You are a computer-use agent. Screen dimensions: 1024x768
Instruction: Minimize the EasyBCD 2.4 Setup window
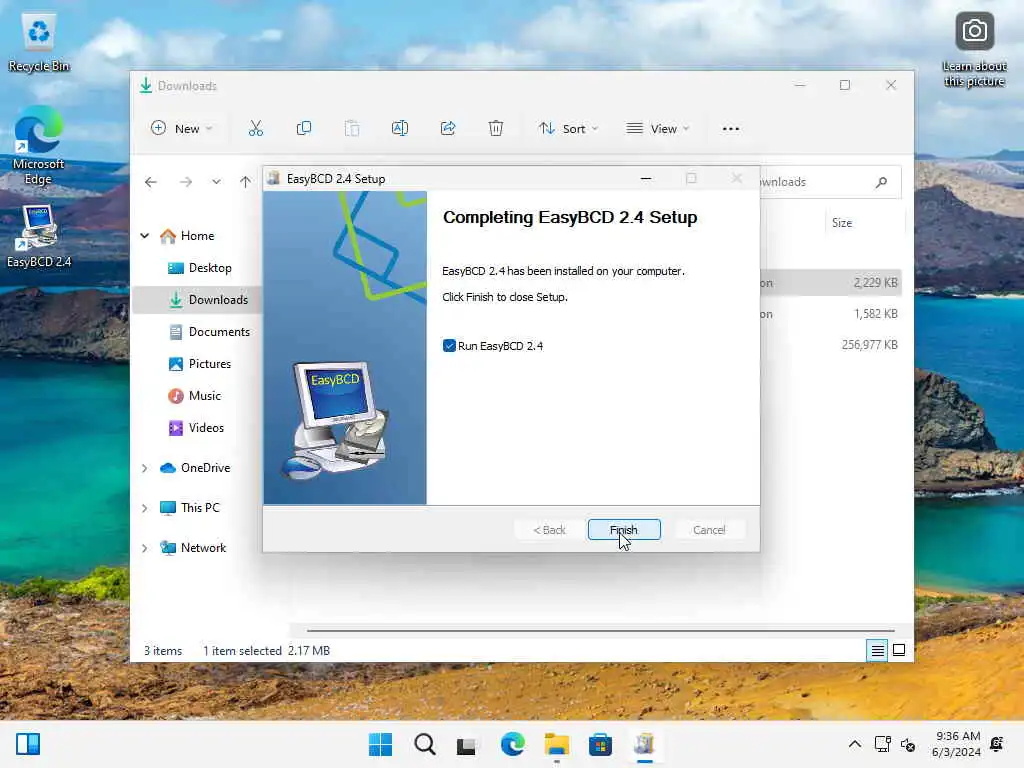[x=646, y=178]
